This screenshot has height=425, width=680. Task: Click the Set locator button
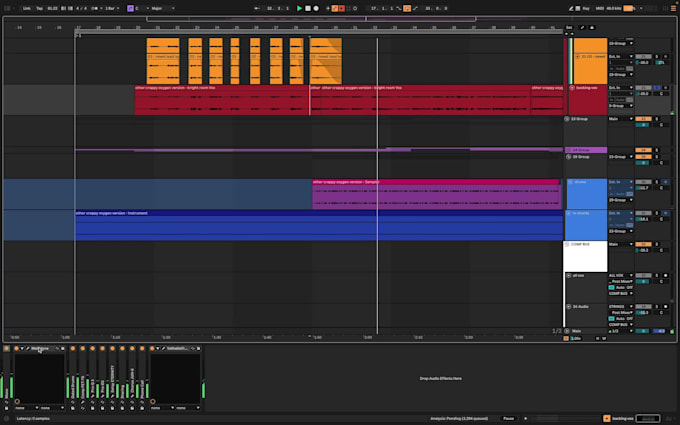pos(569,27)
